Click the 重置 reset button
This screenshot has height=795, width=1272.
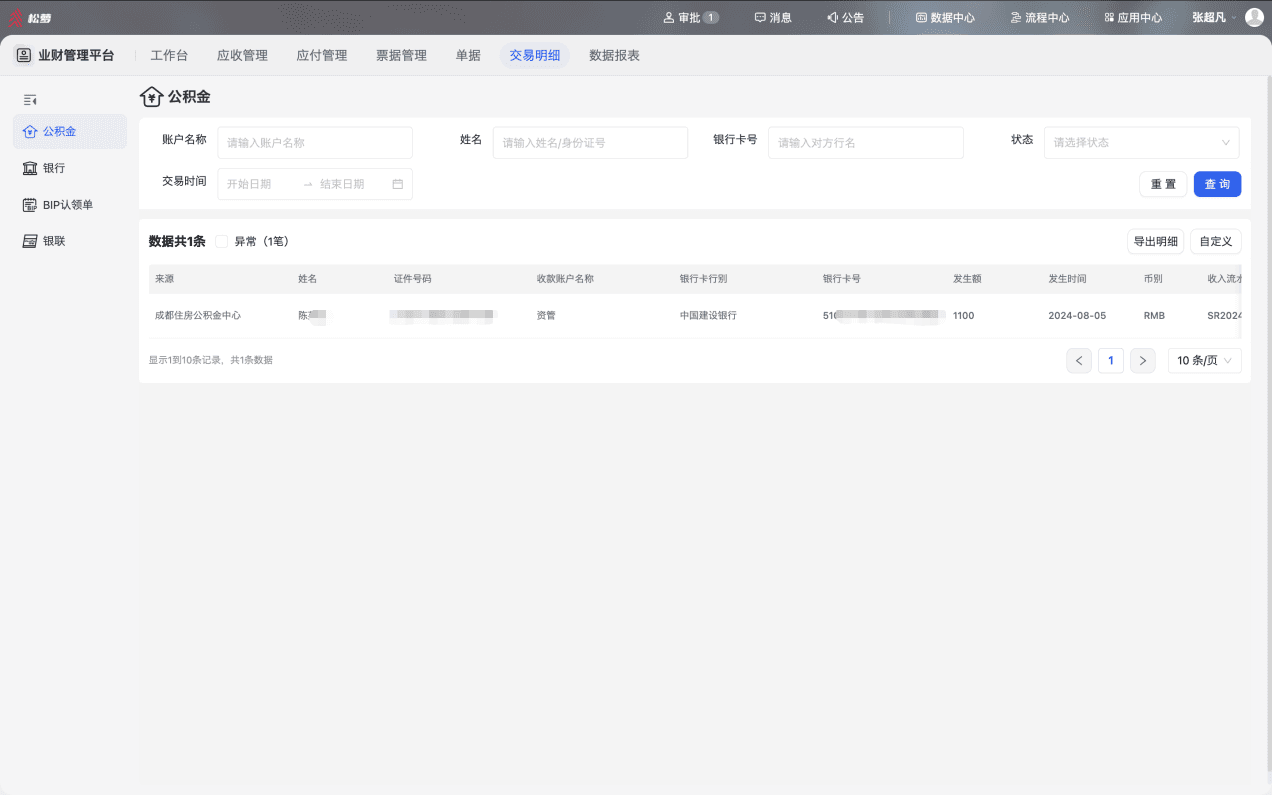1163,184
